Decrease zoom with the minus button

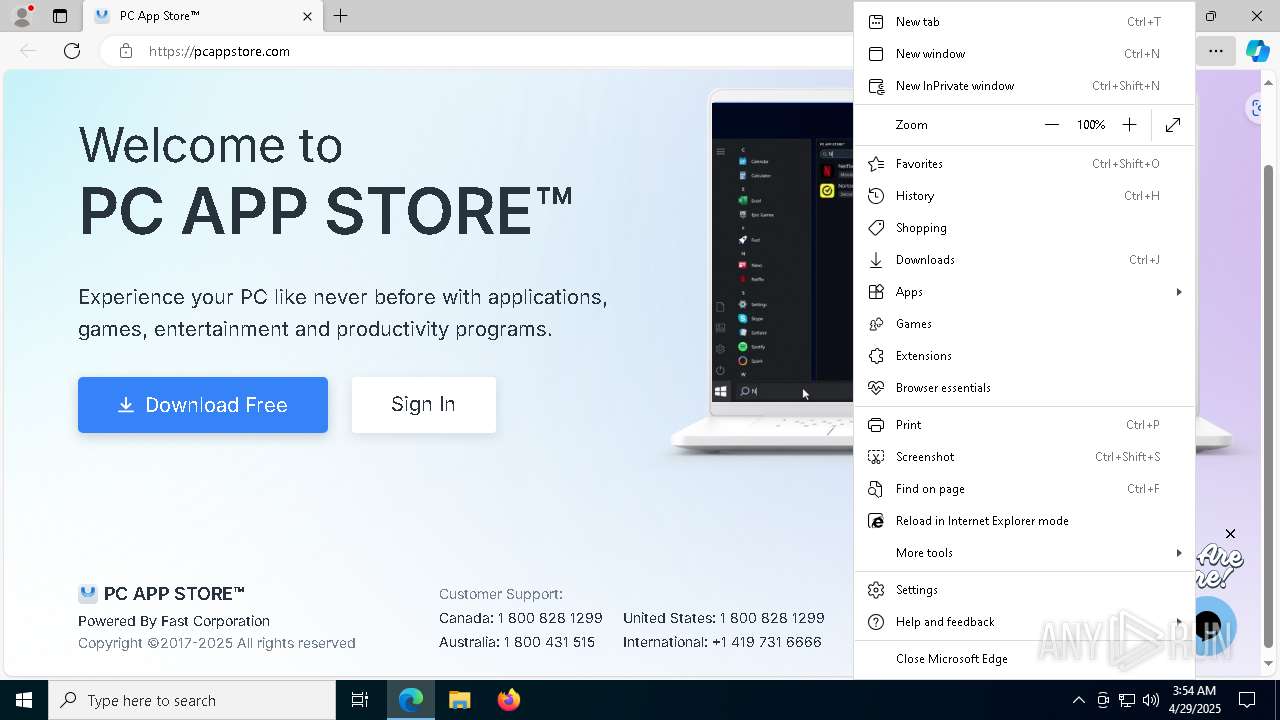tap(1051, 125)
